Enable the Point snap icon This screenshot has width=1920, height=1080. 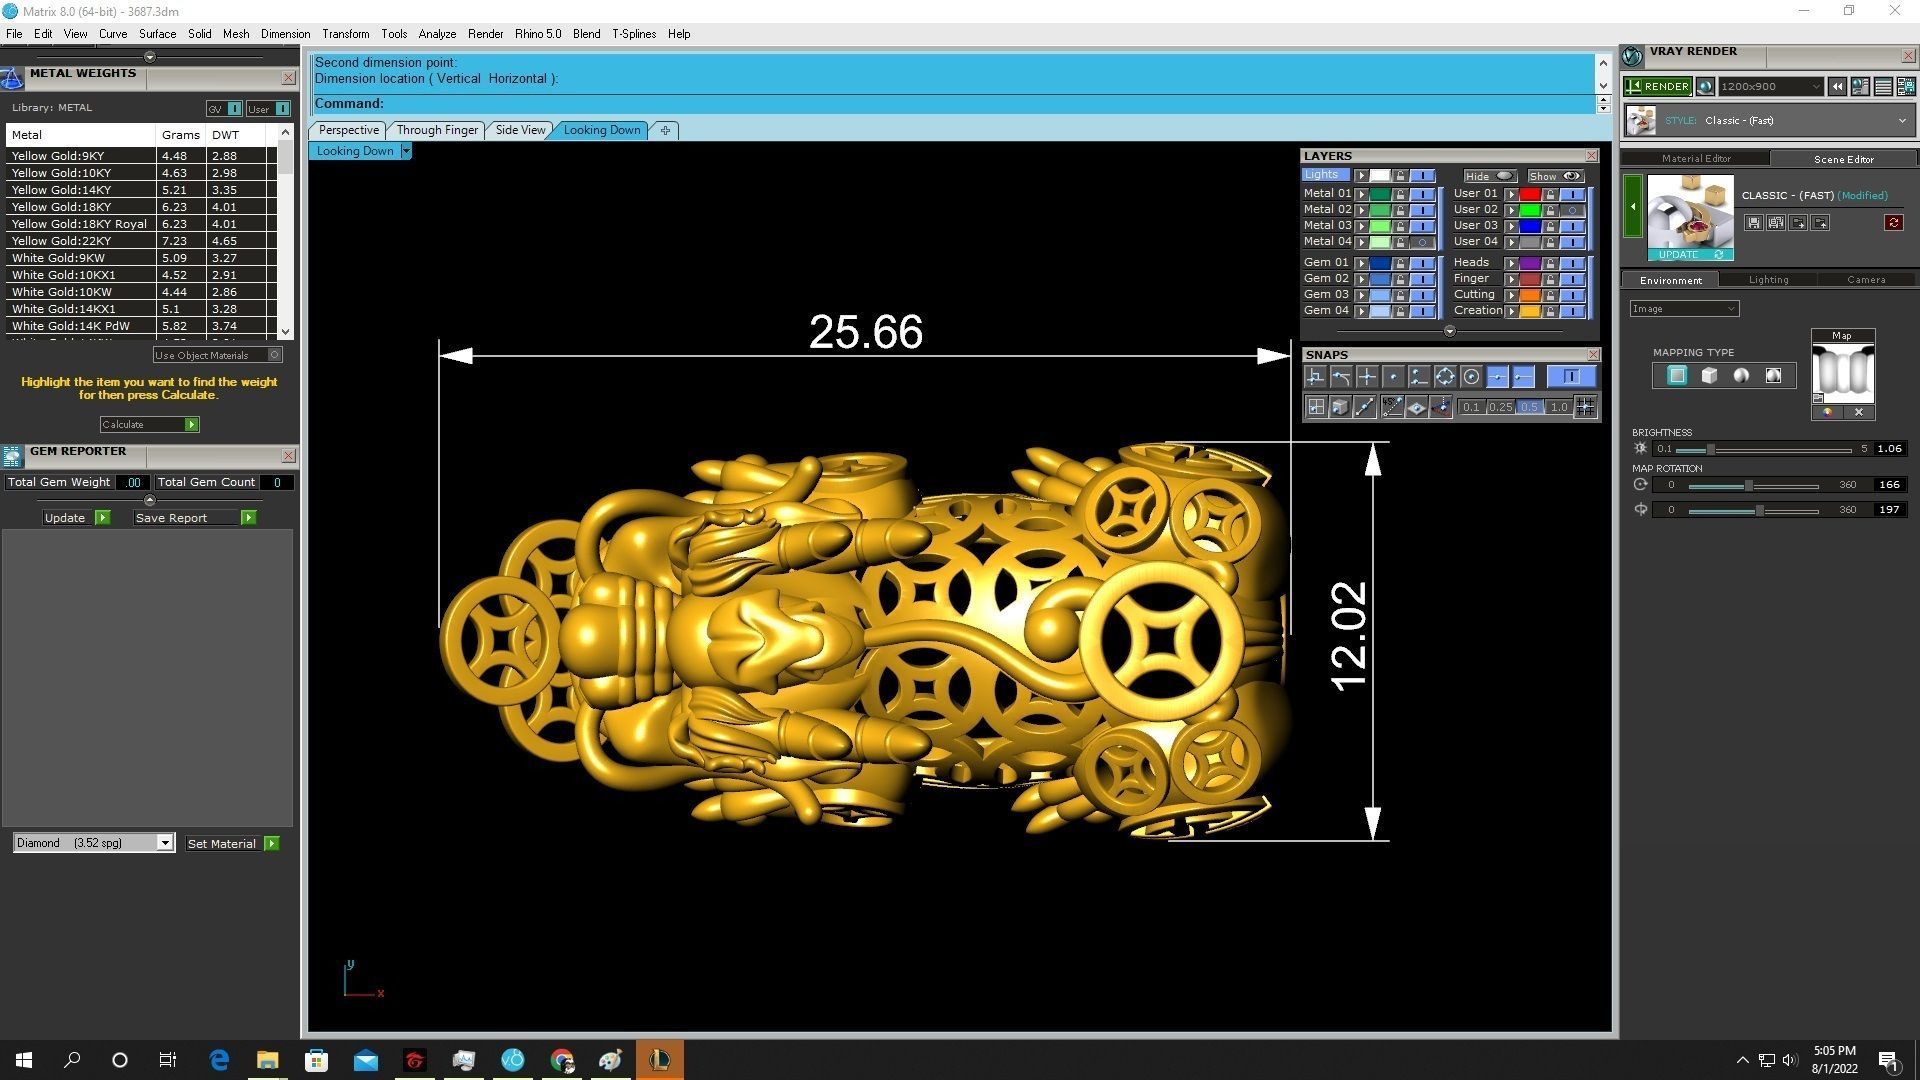point(1393,377)
